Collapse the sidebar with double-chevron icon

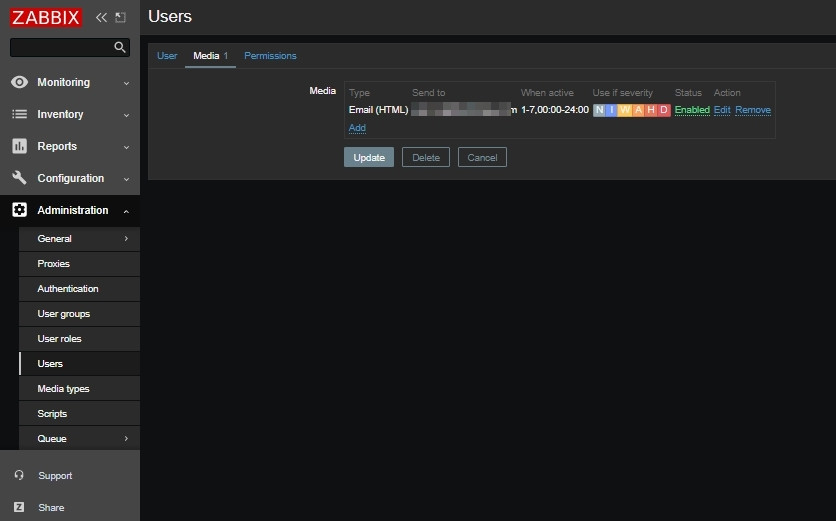click(101, 18)
